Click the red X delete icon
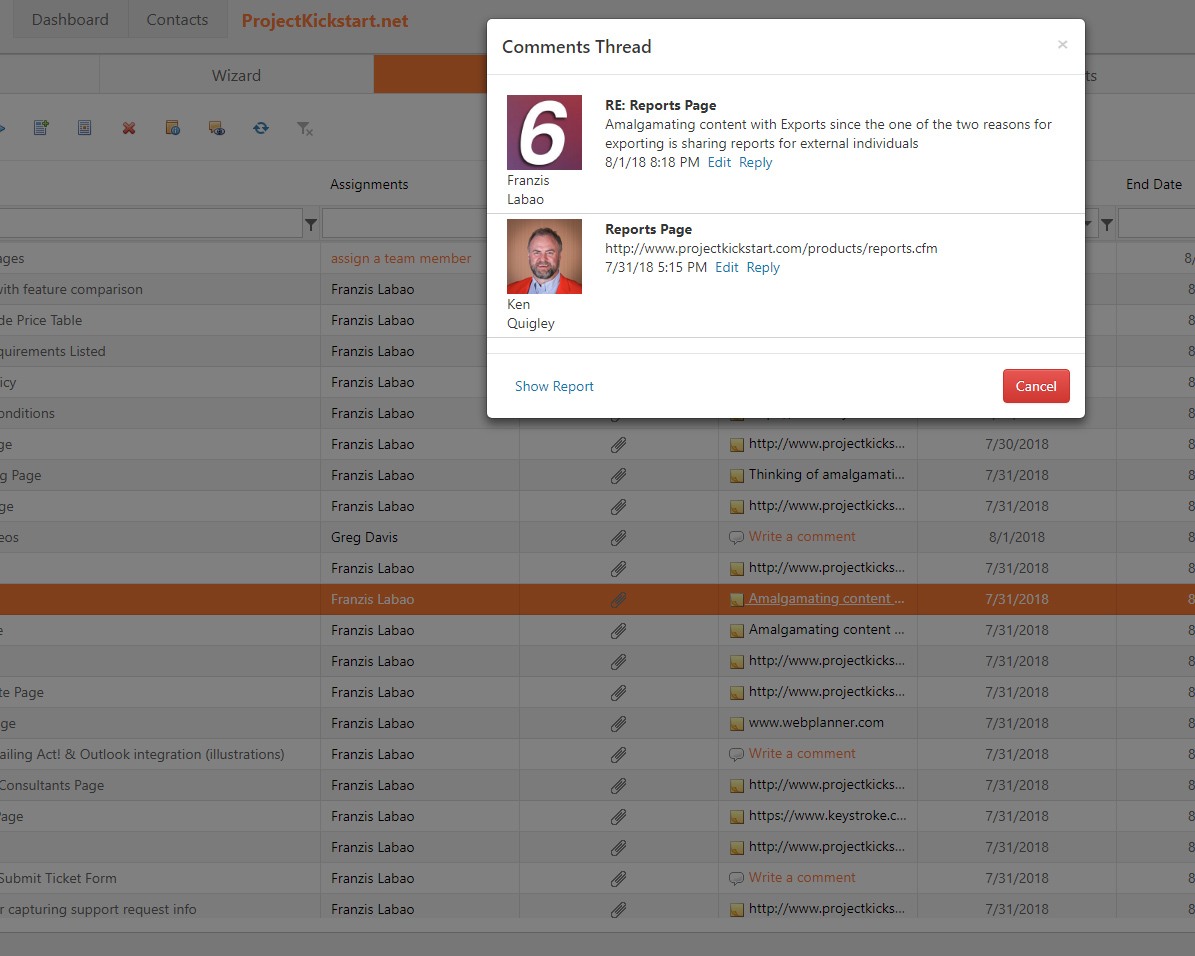Screen dimensions: 1195x956 pos(129,128)
